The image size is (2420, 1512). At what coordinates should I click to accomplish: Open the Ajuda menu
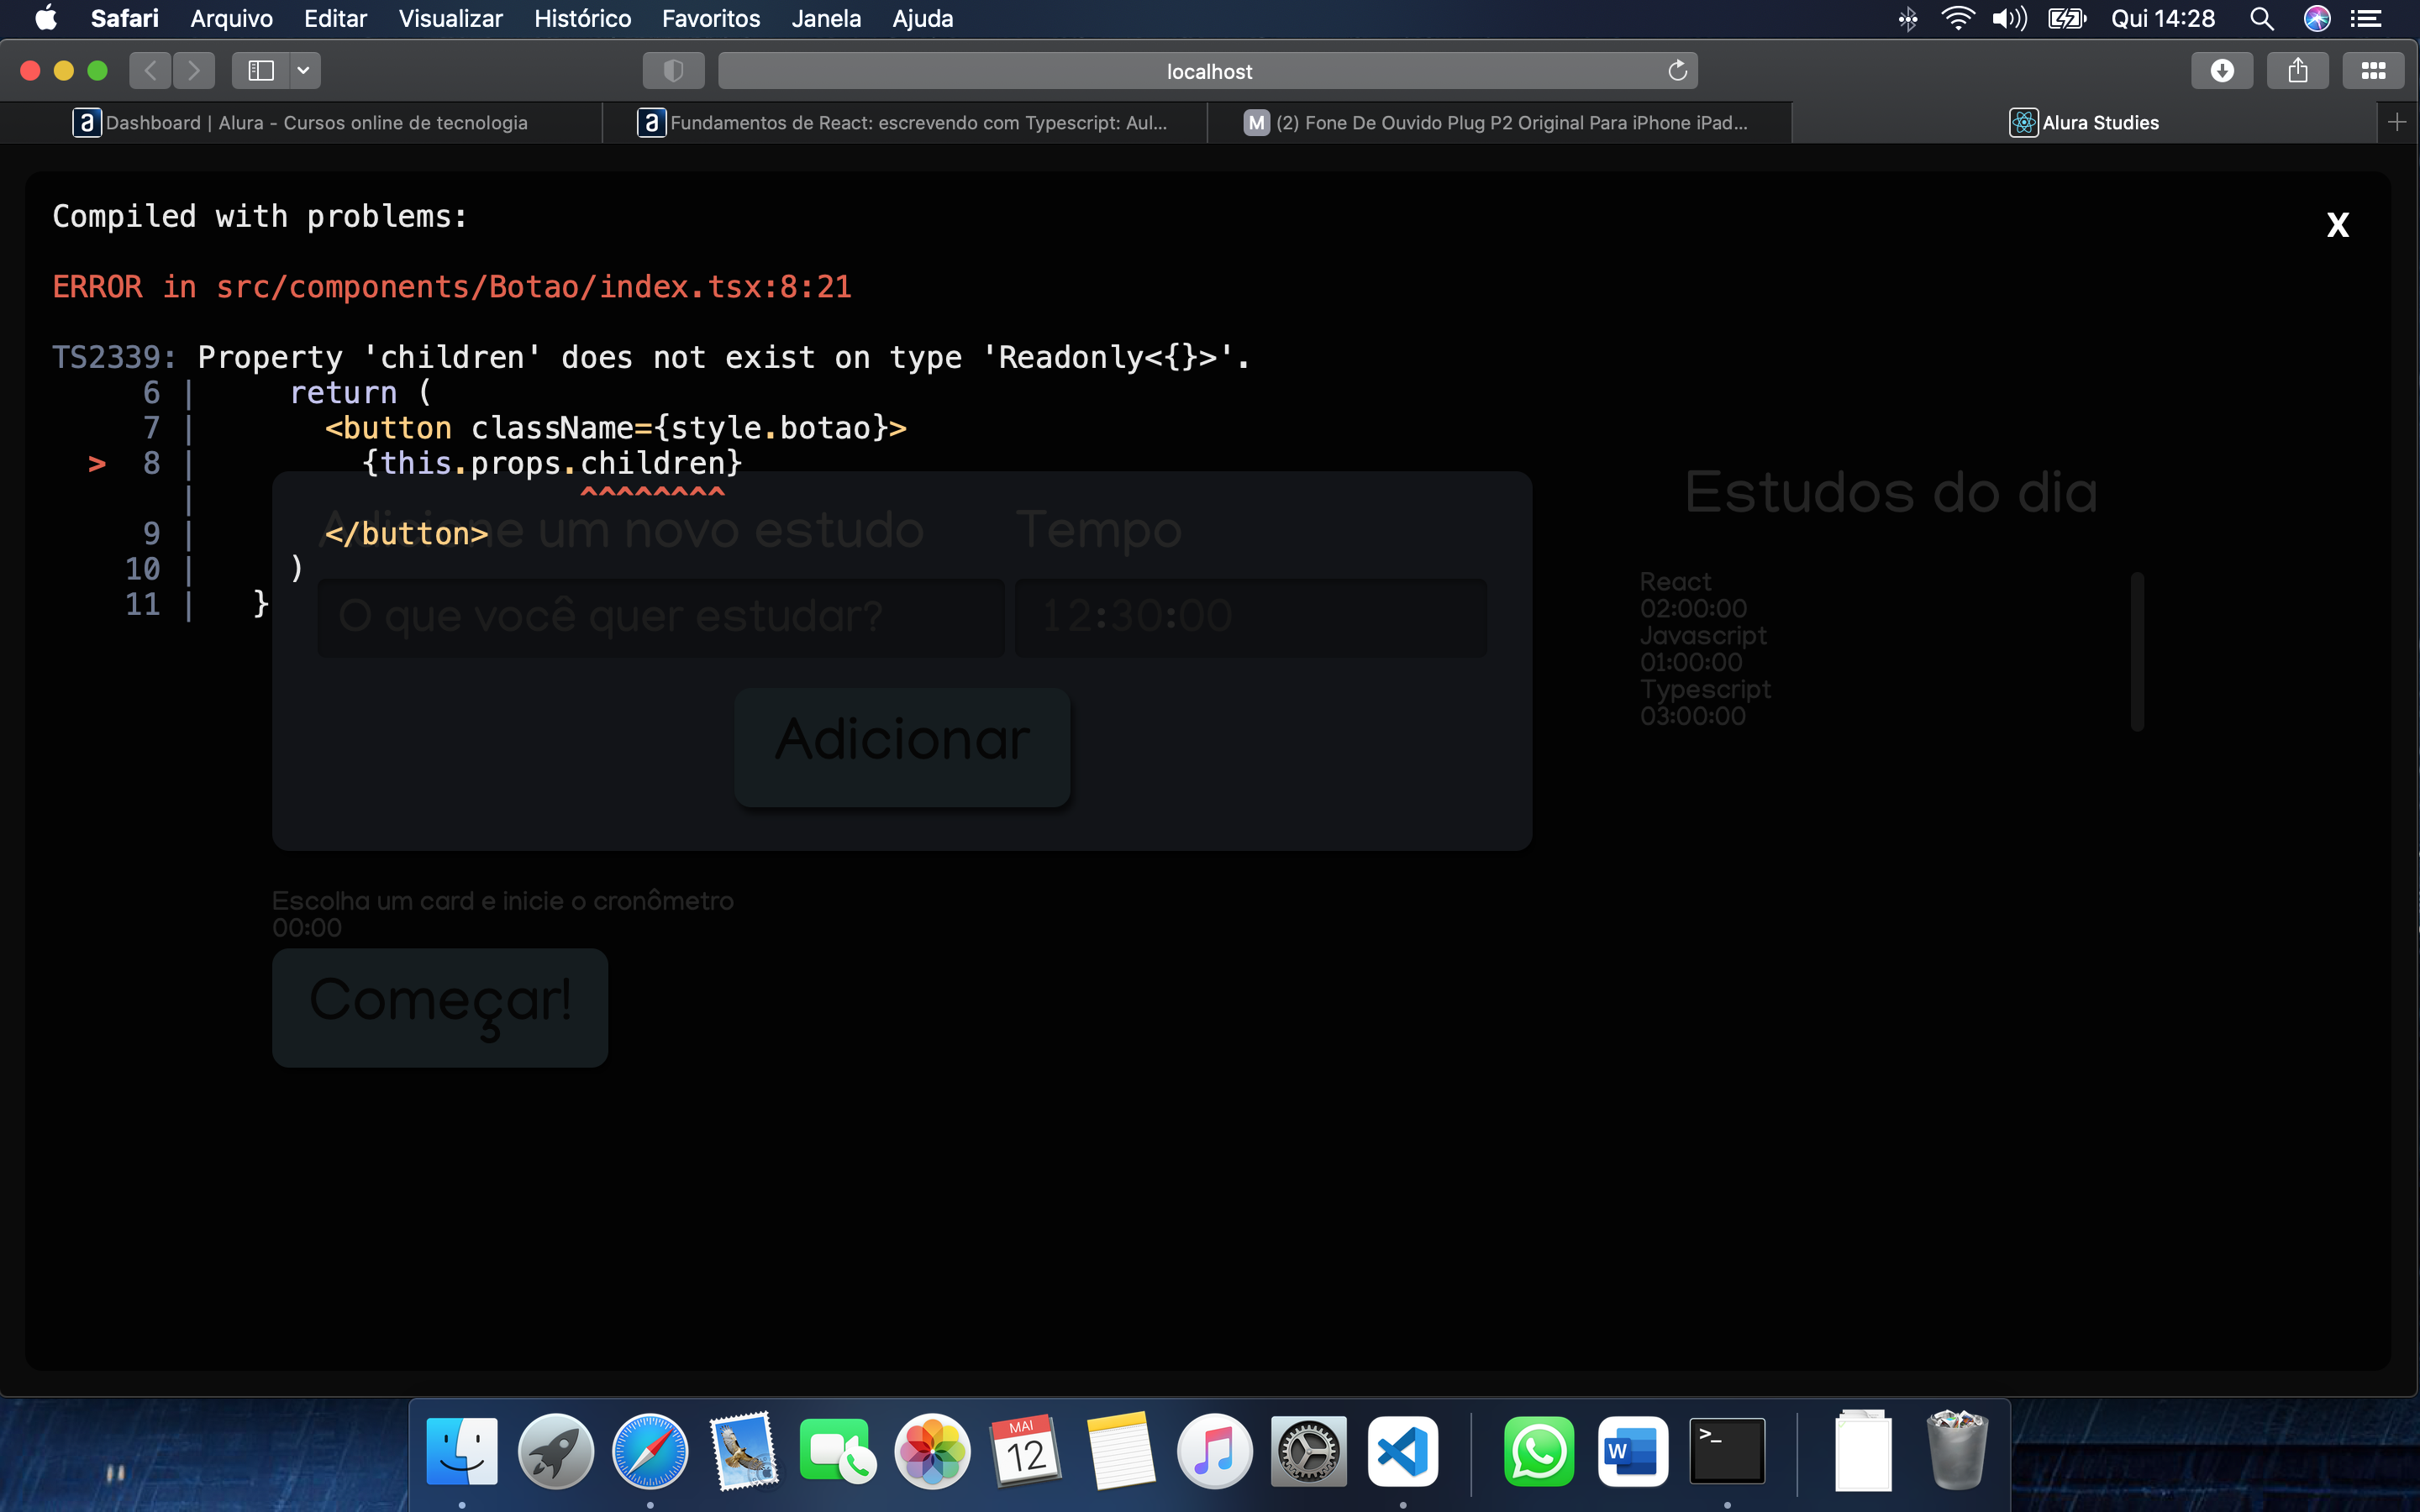[x=922, y=18]
